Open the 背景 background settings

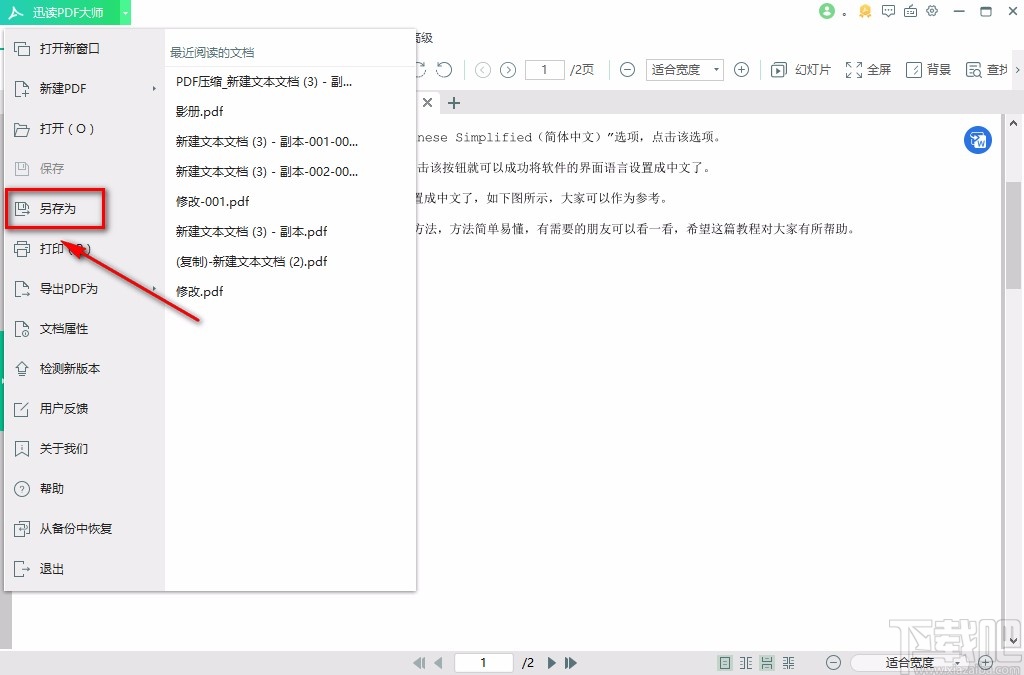tap(927, 70)
